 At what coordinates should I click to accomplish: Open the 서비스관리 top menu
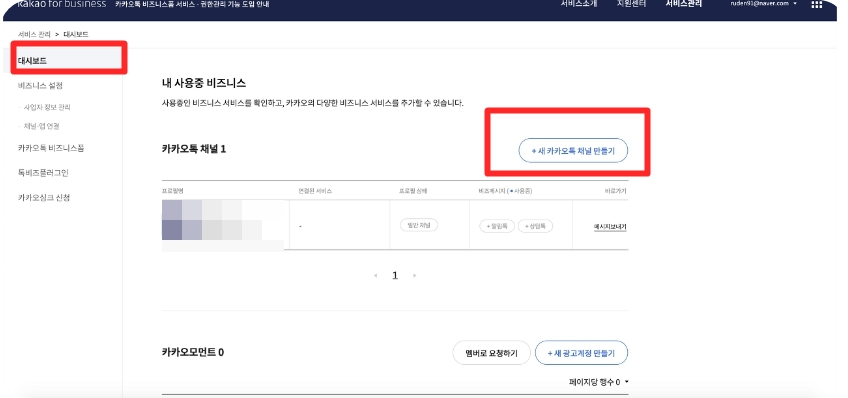684,3
